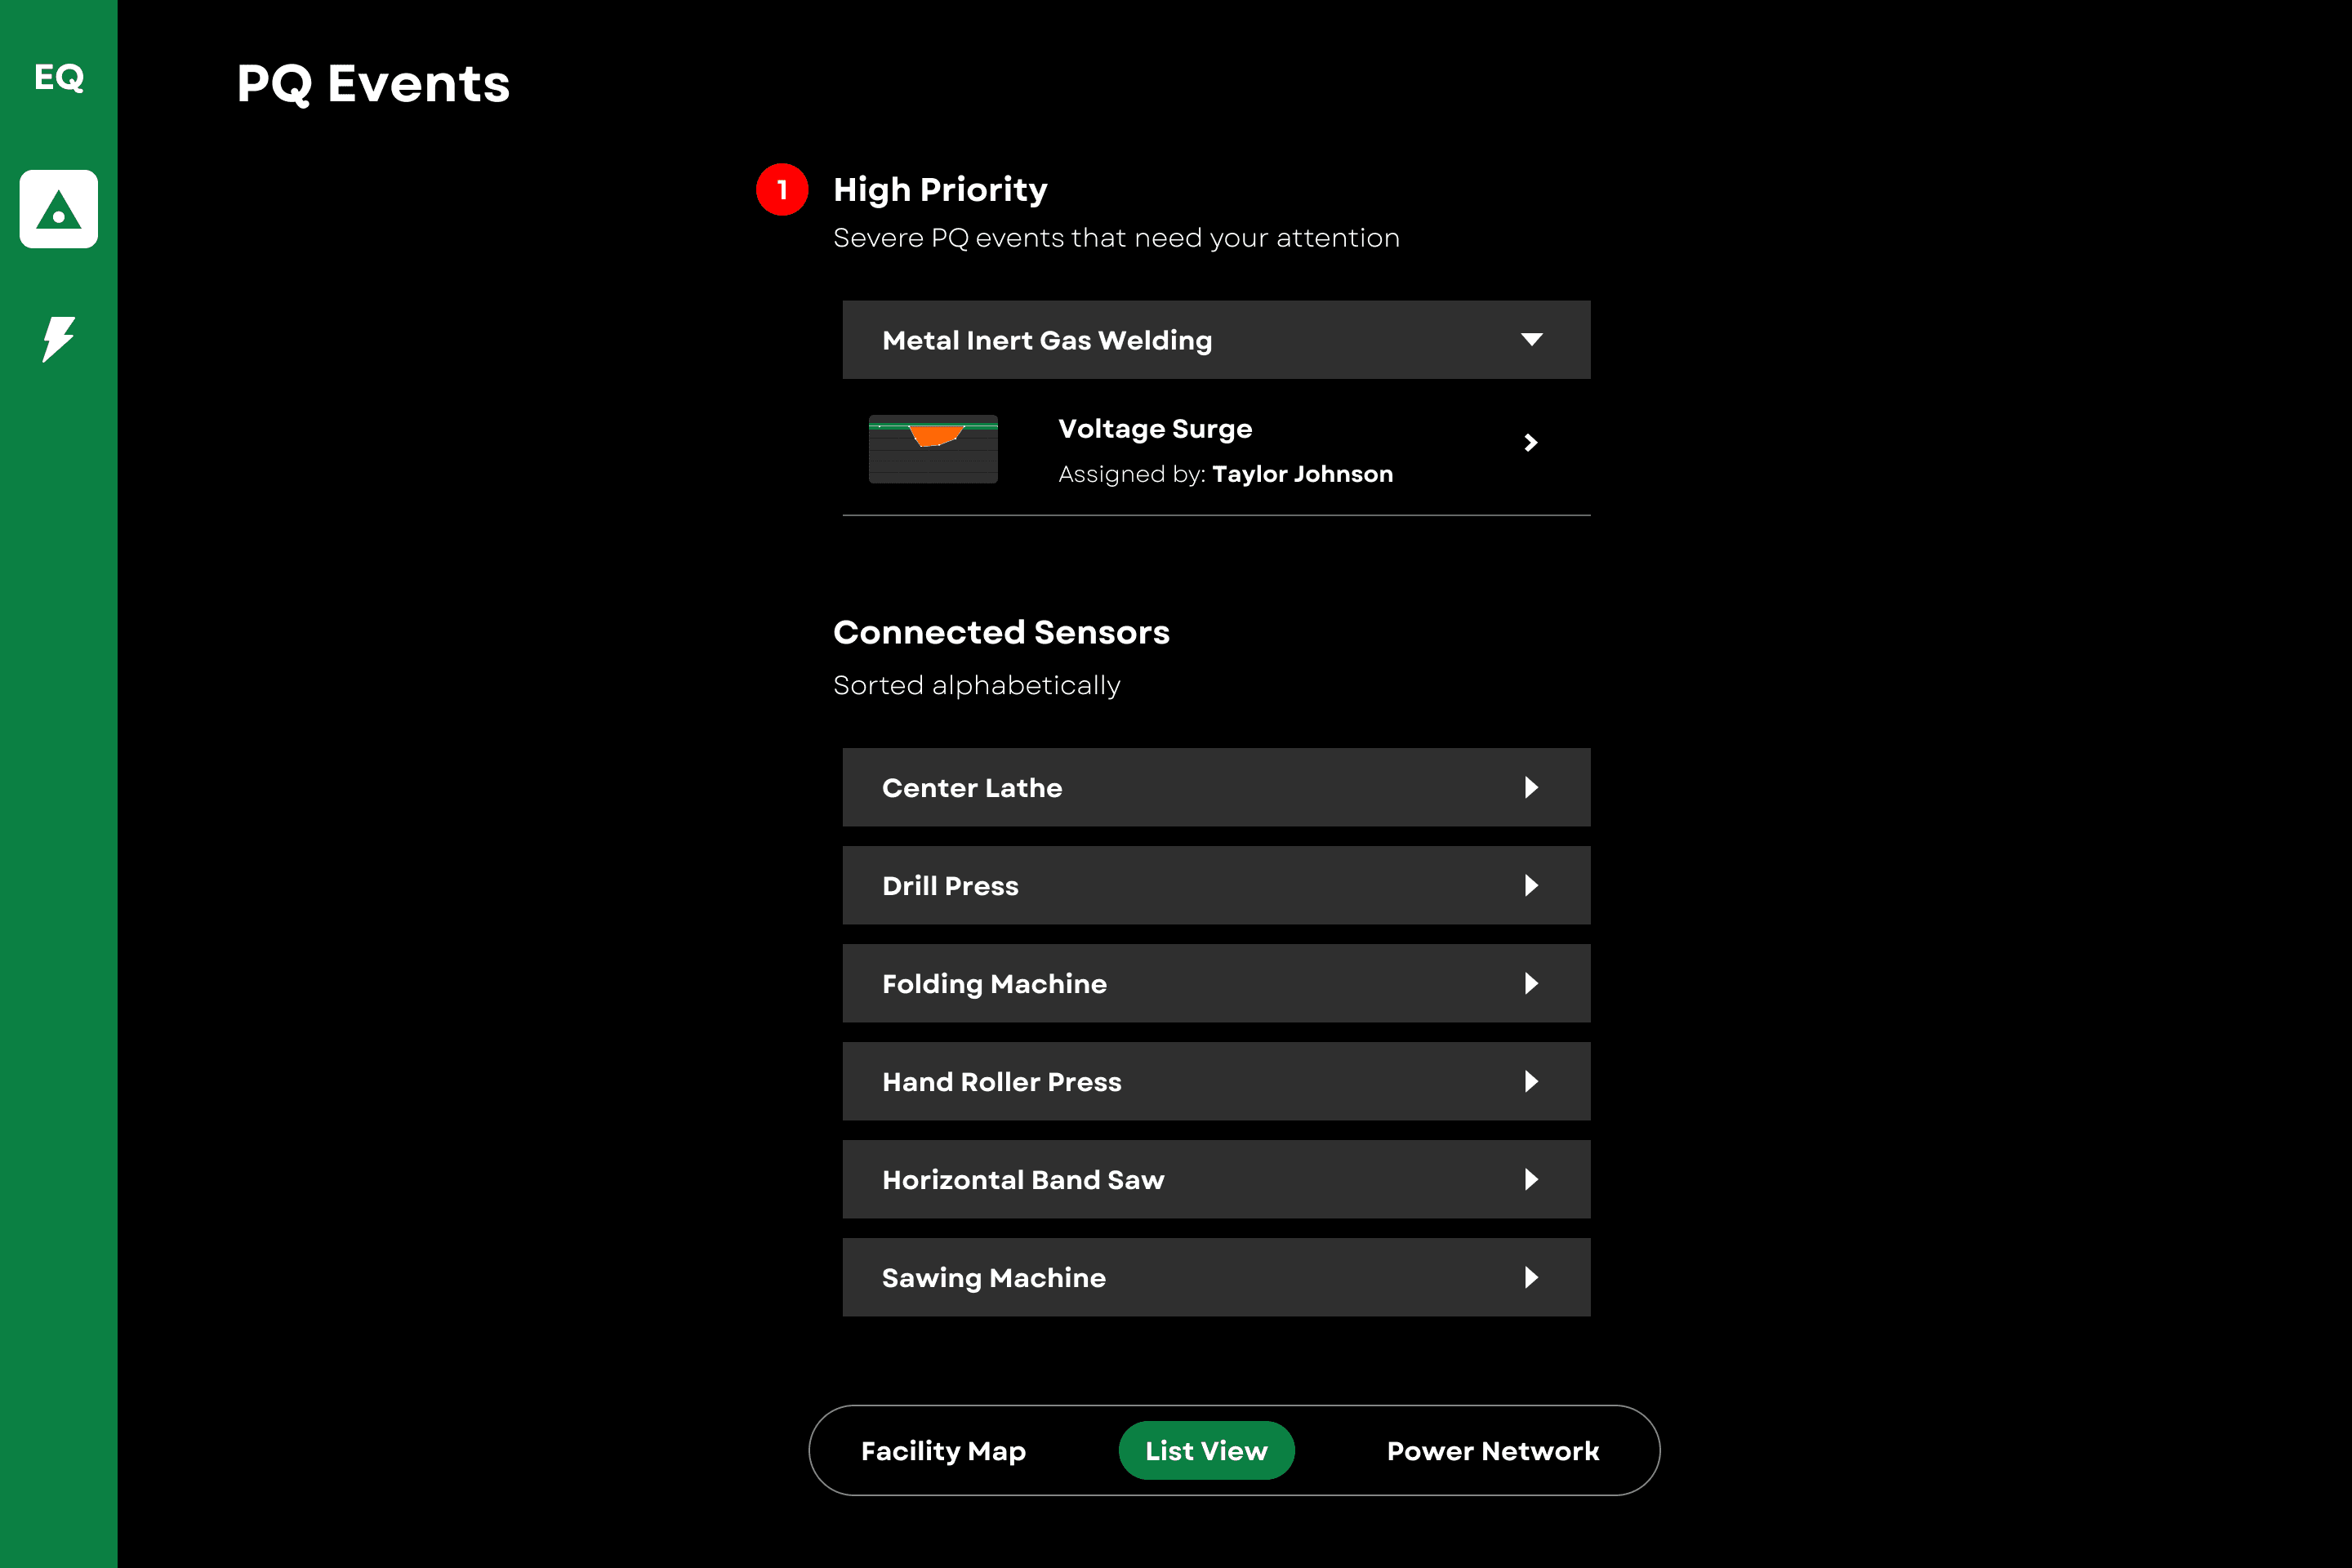Switch to the Power Network view

click(1492, 1450)
